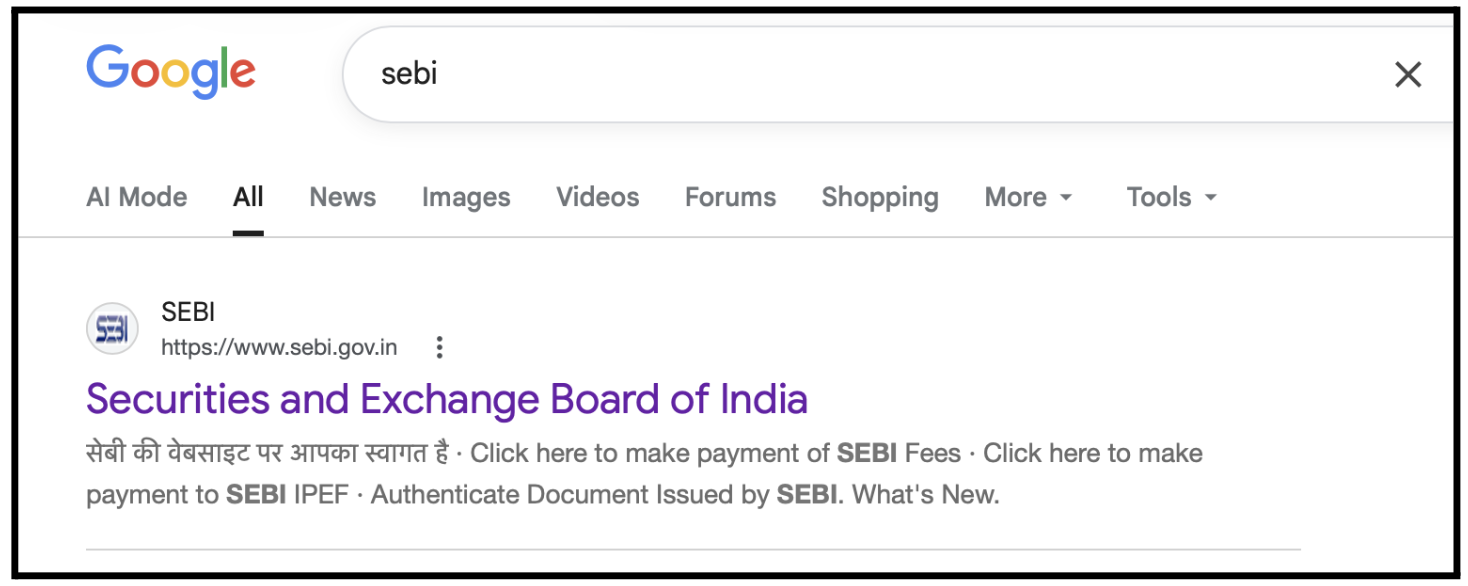
Task: Click the sebi query text in search bar
Action: [407, 74]
